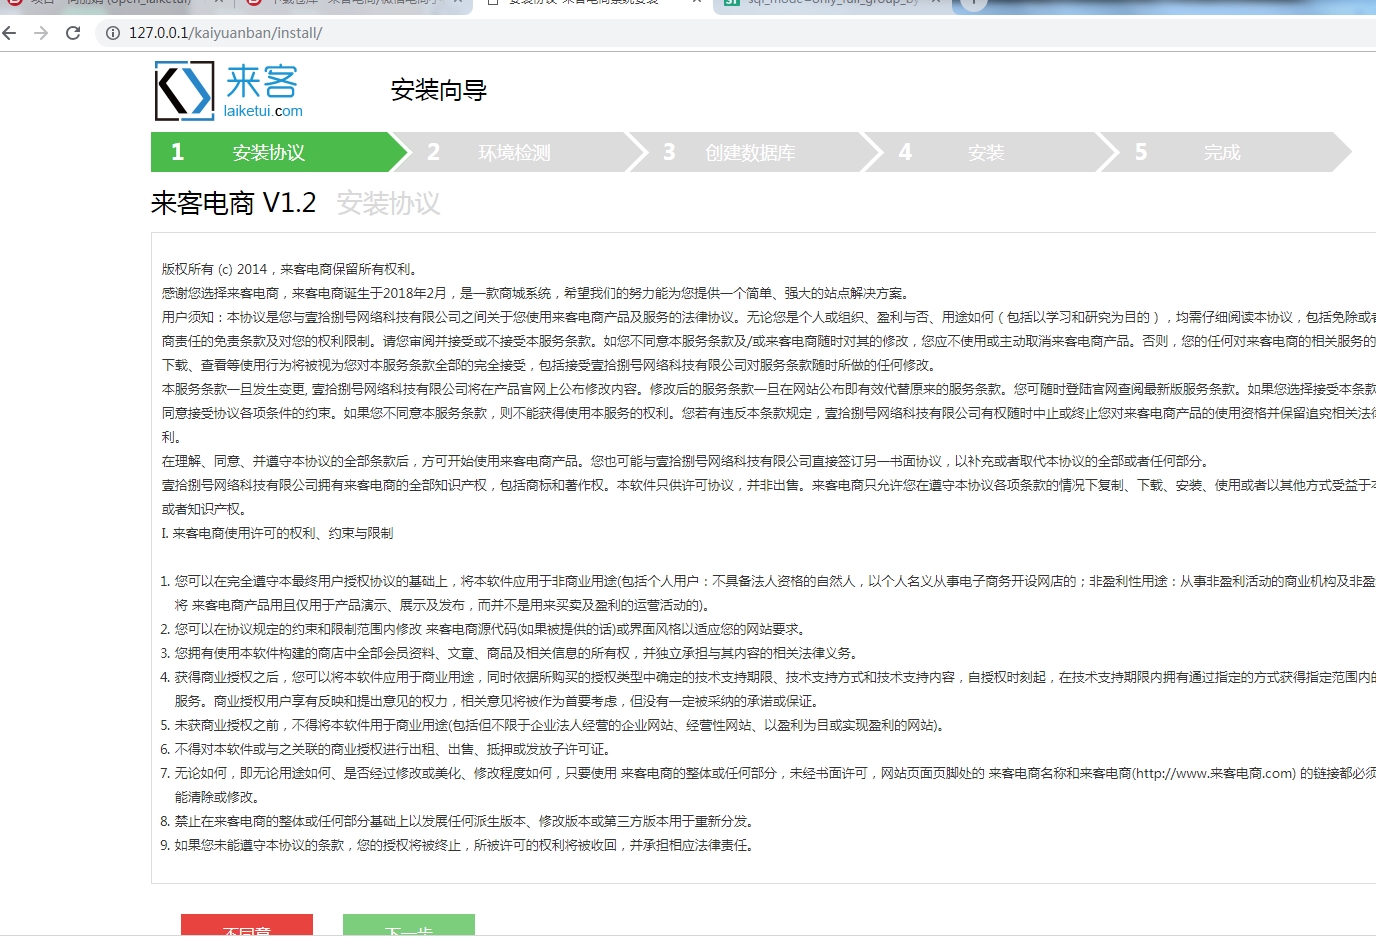
Task: Click the gray 安装协议 subtitle beside V1.2
Action: click(388, 204)
